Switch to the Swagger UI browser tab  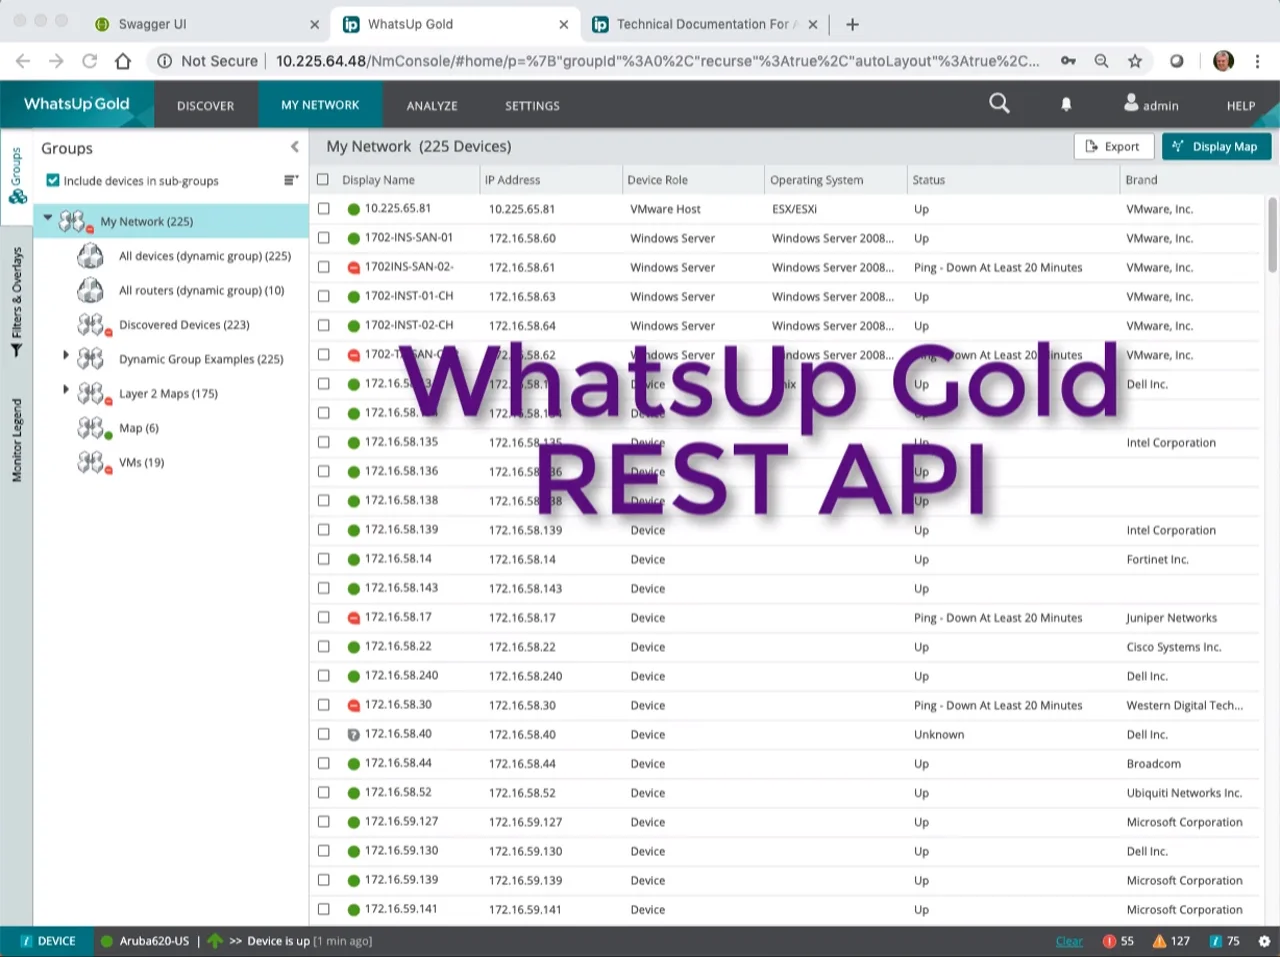(x=207, y=24)
